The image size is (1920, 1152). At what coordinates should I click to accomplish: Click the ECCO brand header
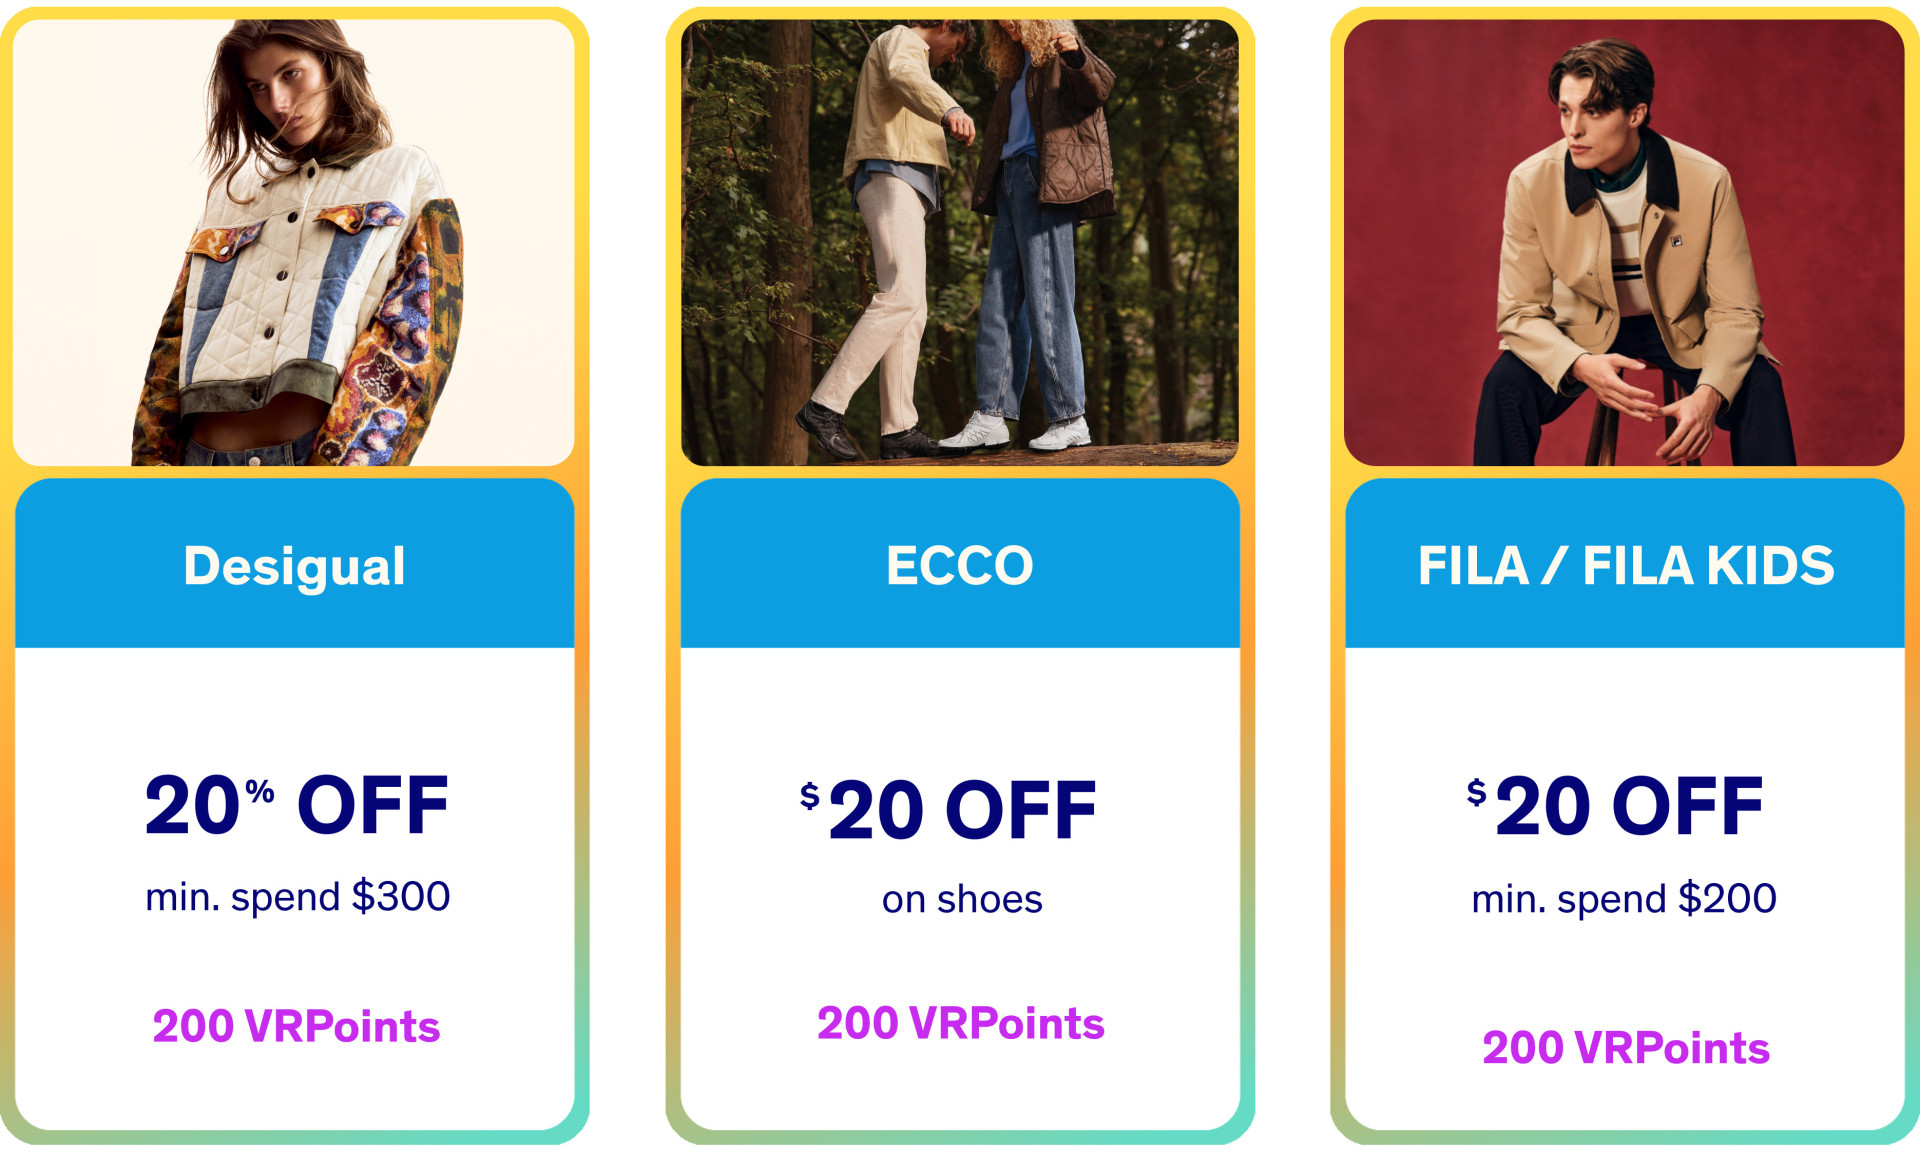(x=960, y=566)
